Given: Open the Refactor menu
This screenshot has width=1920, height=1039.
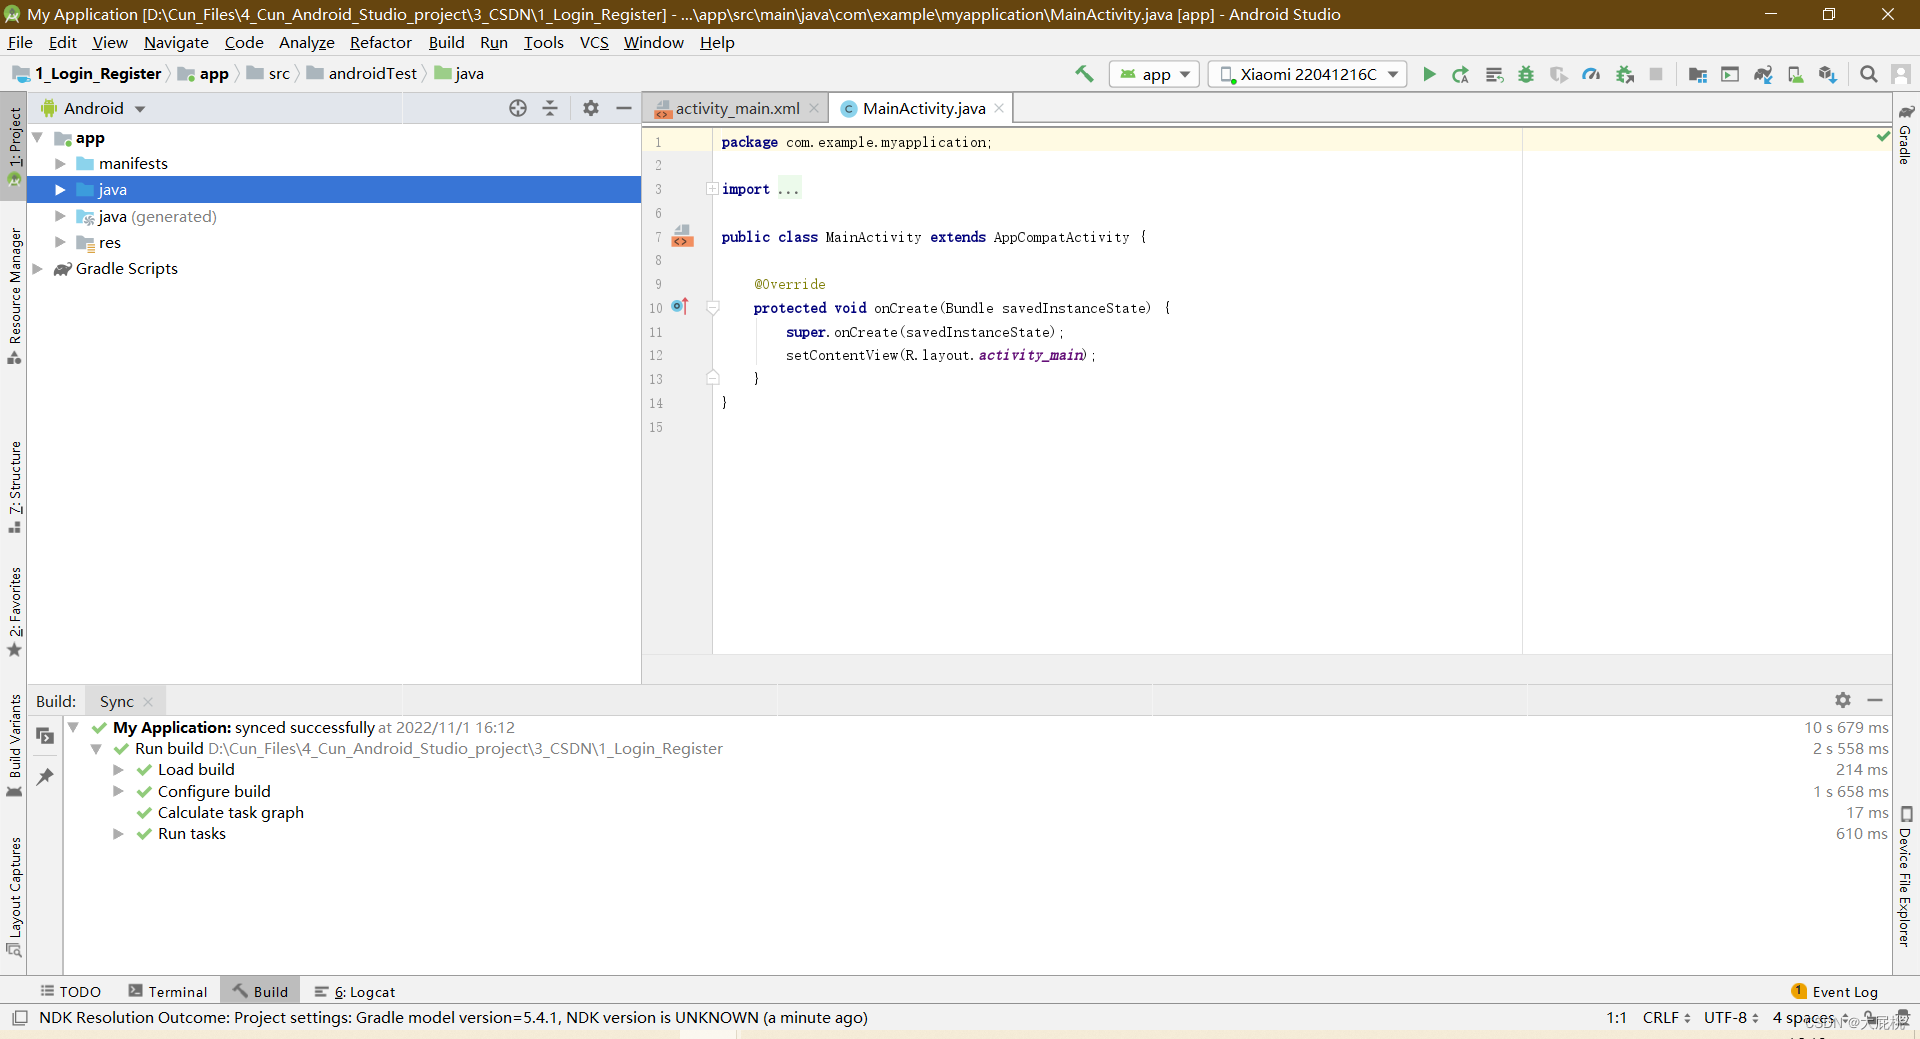Looking at the screenshot, I should pyautogui.click(x=380, y=42).
